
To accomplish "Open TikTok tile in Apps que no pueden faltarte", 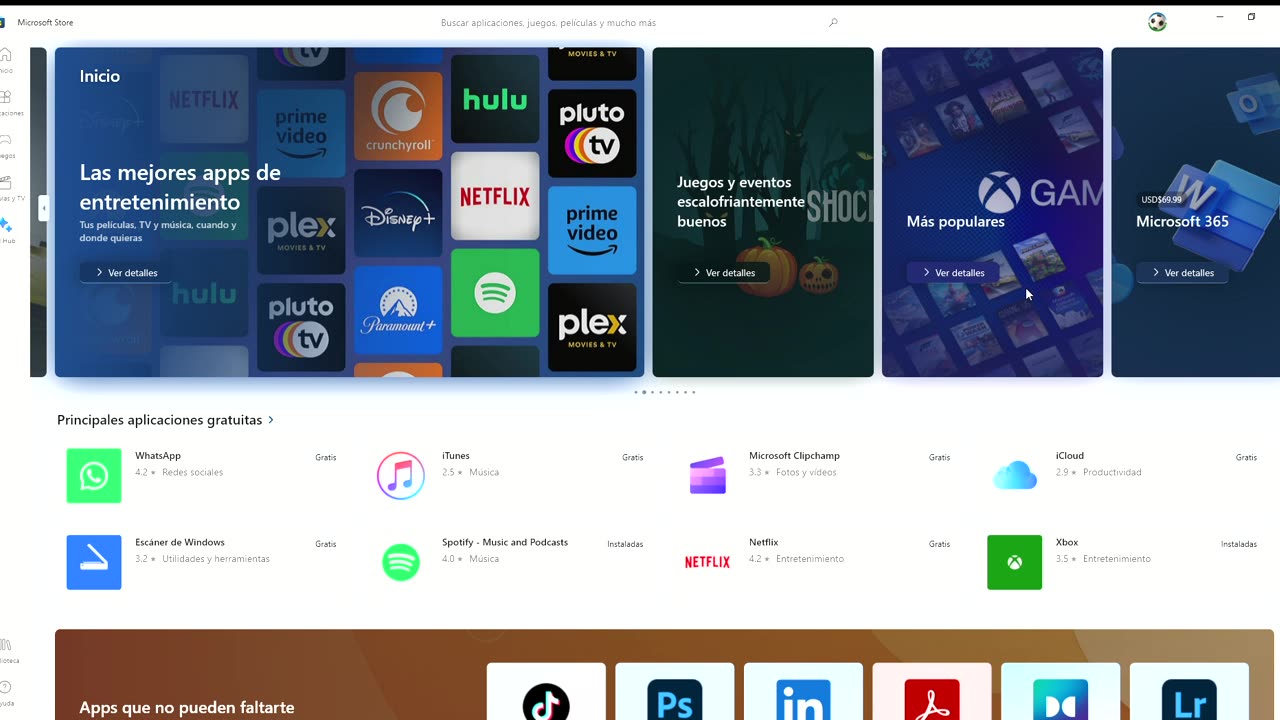I will coord(546,692).
